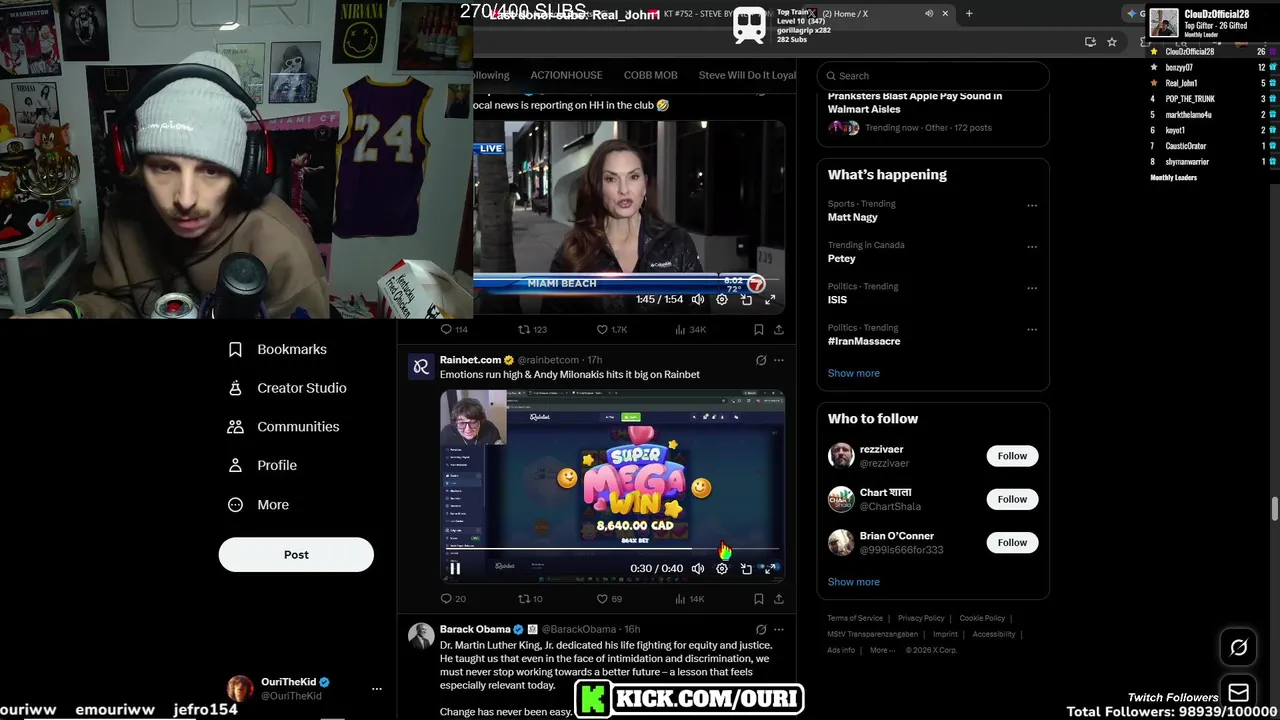Switch to the AC7IONHOUSE timeline tab
The height and width of the screenshot is (720, 1280).
[x=566, y=75]
